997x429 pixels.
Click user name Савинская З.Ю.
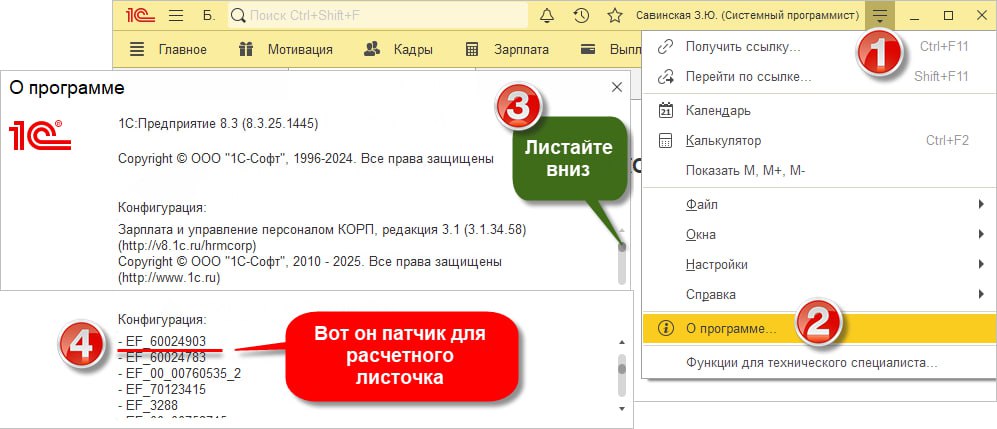747,16
